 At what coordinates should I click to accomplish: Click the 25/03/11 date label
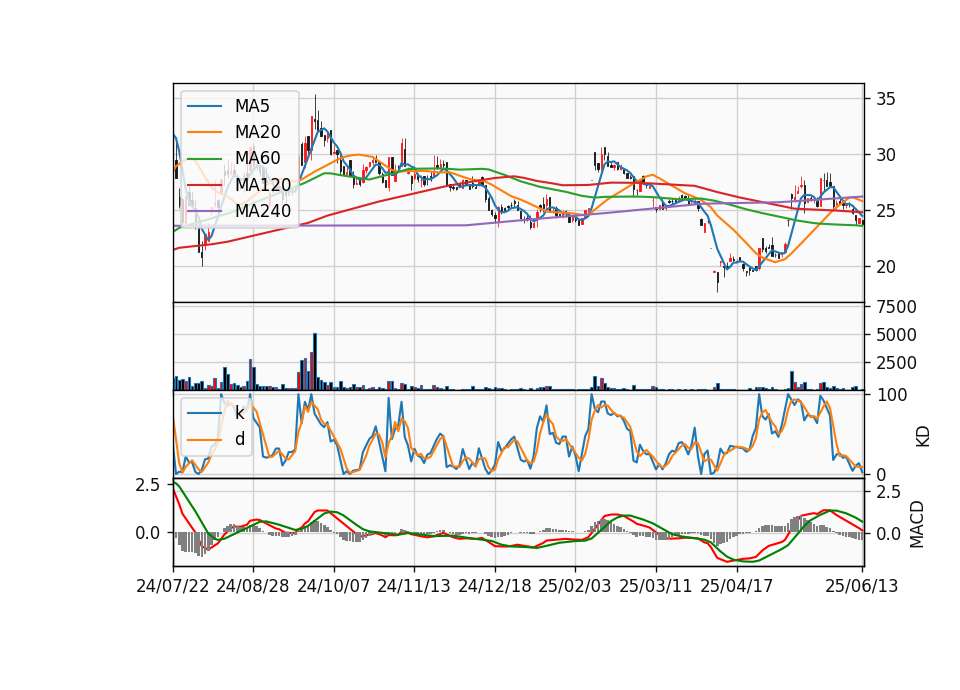(x=656, y=586)
